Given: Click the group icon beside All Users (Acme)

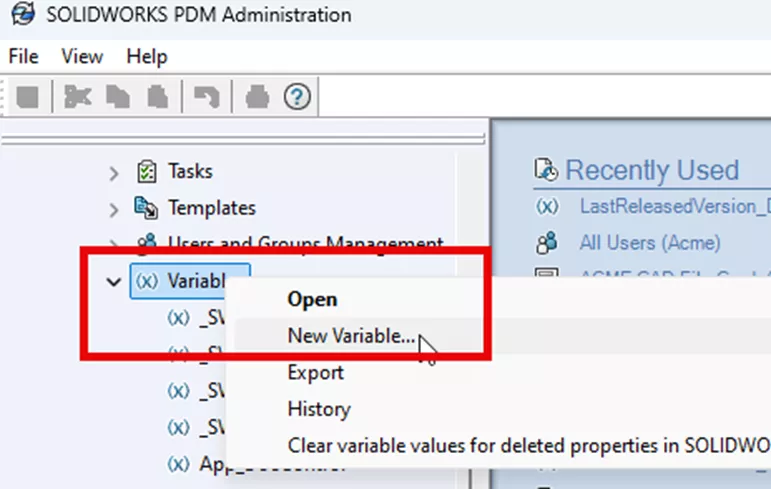Looking at the screenshot, I should [547, 243].
